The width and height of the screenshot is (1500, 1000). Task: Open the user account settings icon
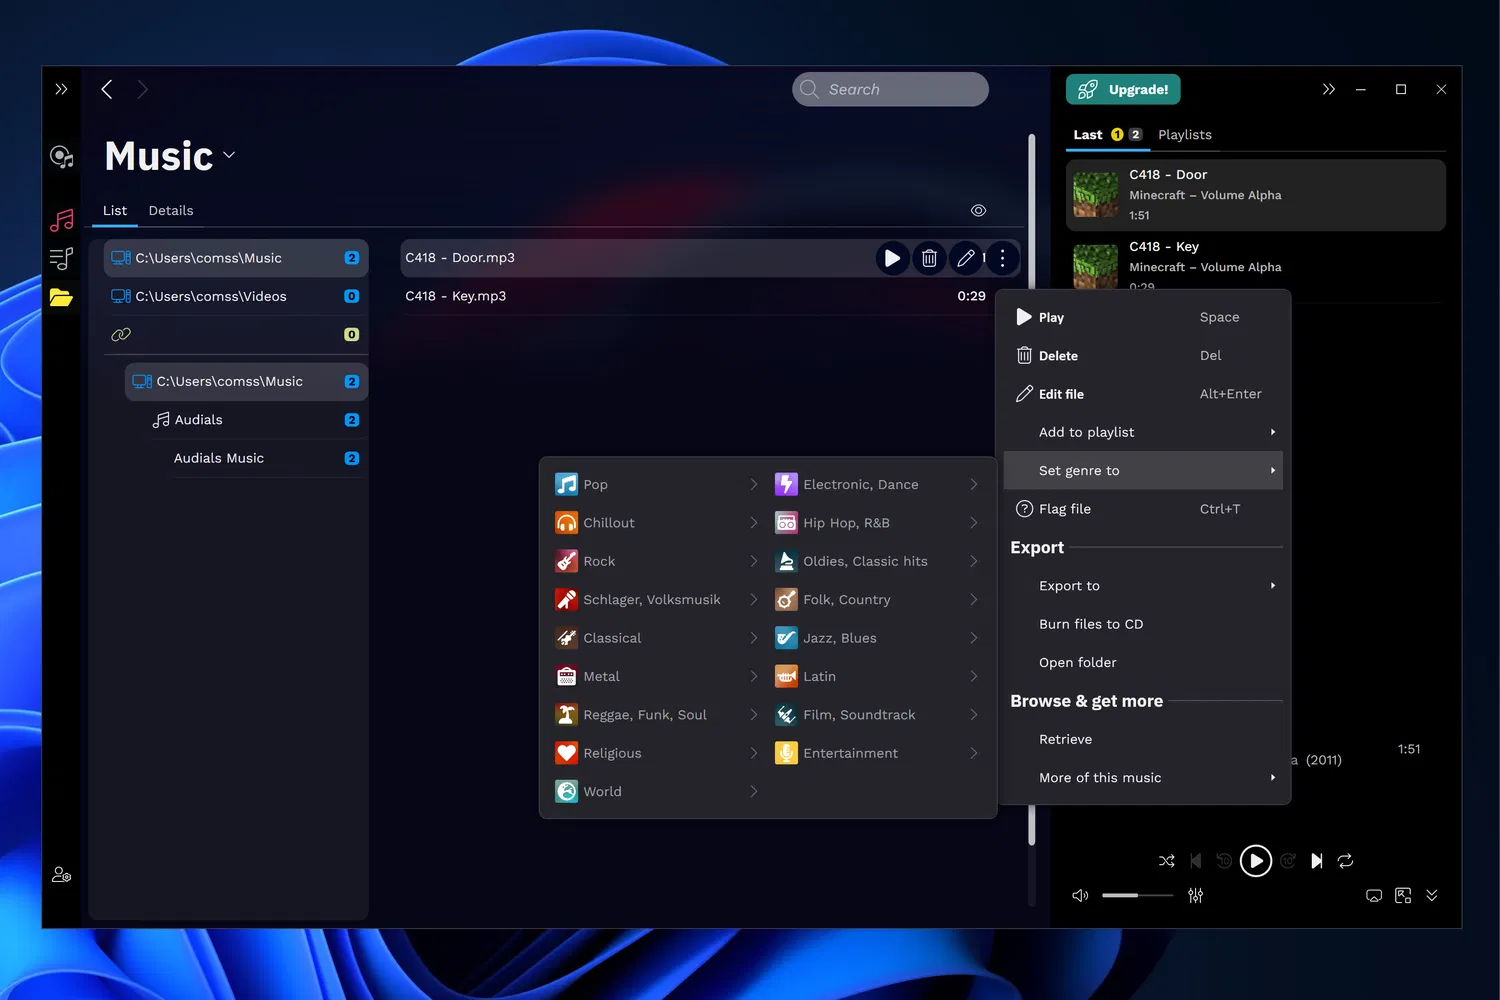[x=62, y=875]
